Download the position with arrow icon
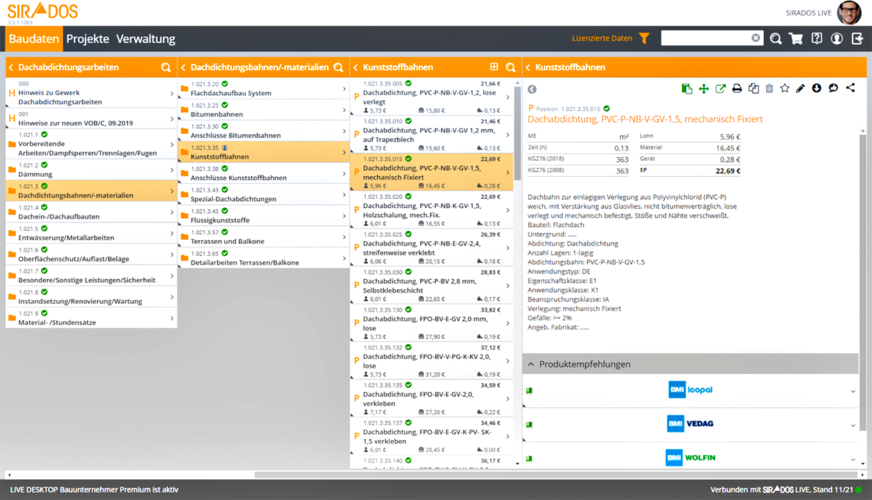872x500 pixels. (817, 89)
